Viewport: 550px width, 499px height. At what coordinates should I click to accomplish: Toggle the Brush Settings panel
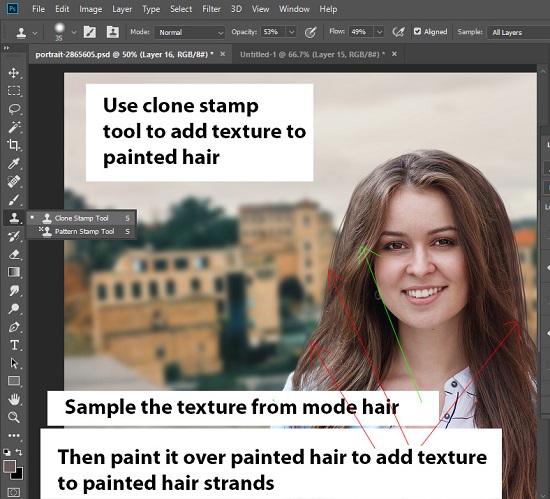90,32
